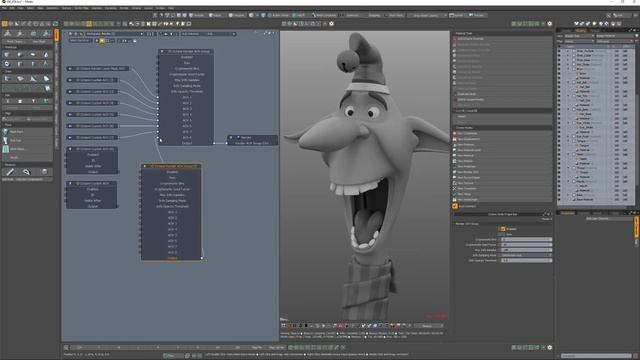Screen dimensions: 640x360
Task: Toggle visibility eye for Hat_Base shader item
Action: click(x=559, y=109)
